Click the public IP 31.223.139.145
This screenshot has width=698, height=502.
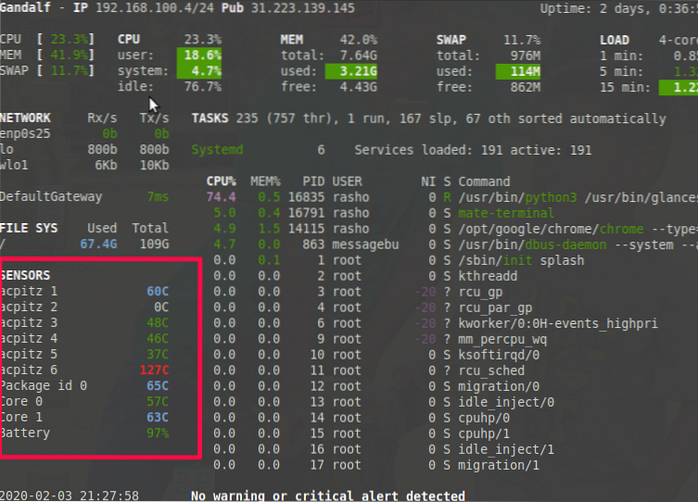[x=303, y=8]
